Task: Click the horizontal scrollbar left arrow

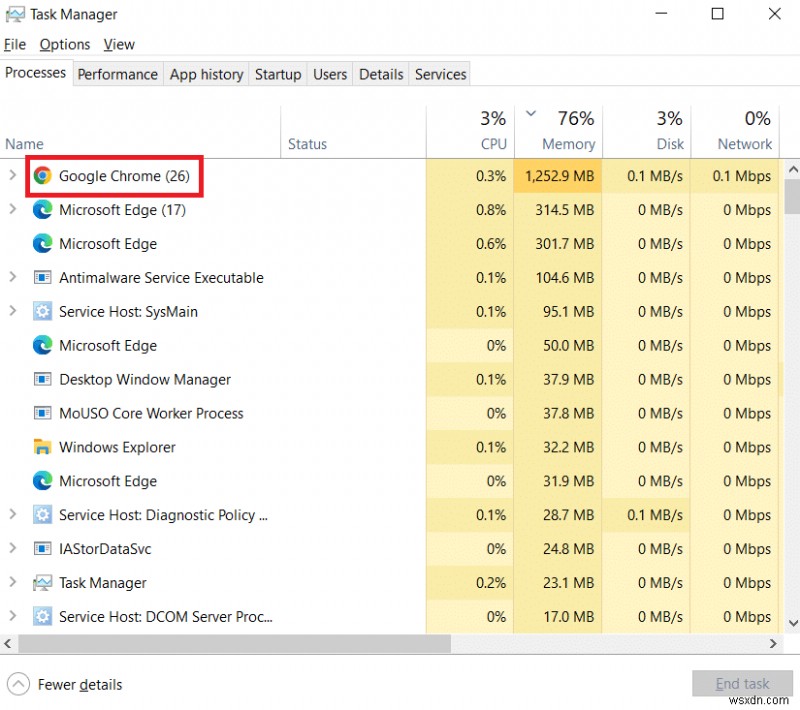Action: (x=8, y=644)
